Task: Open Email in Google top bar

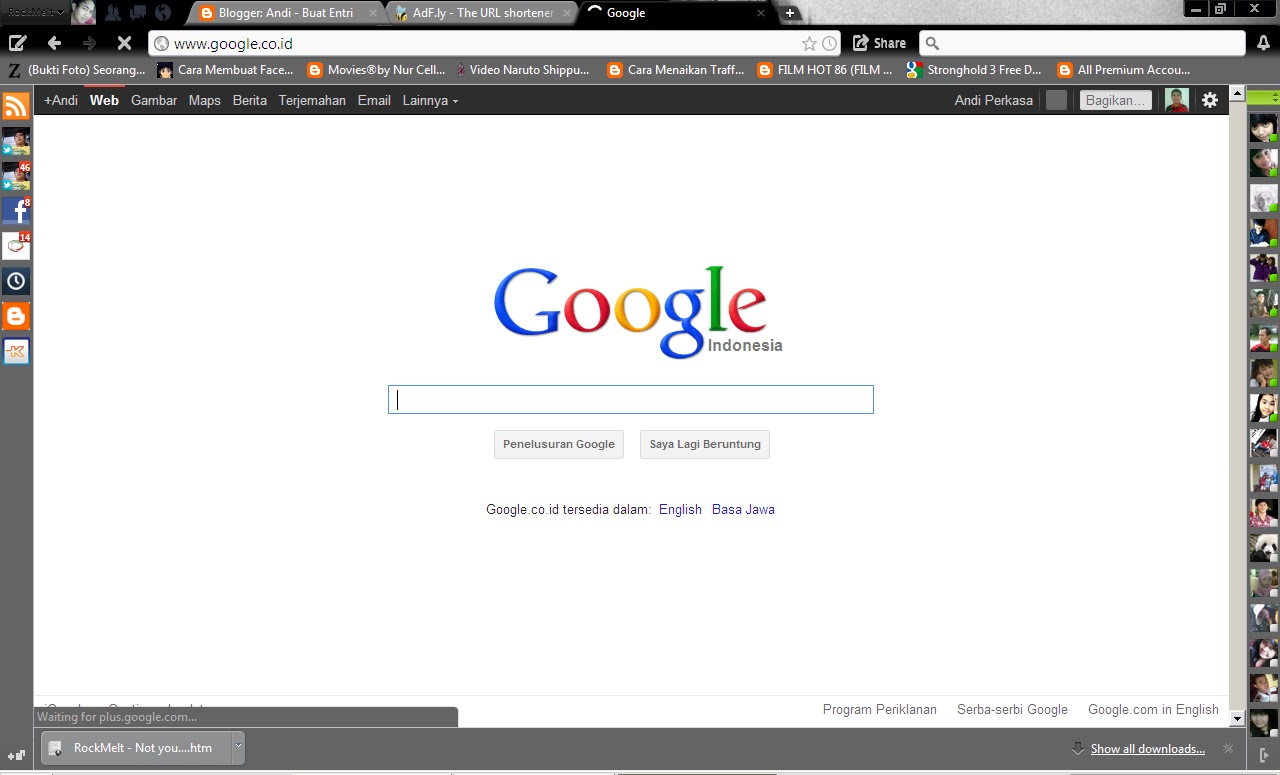Action: [374, 100]
